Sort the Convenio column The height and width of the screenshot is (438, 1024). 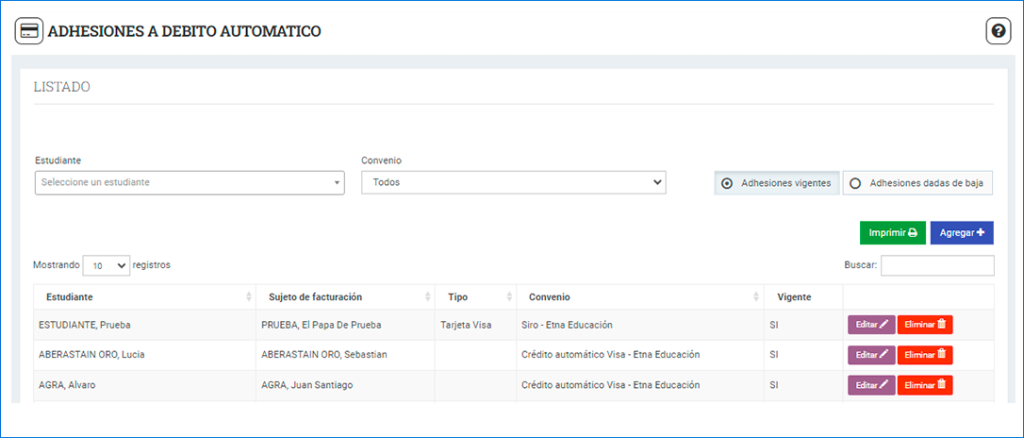point(756,297)
